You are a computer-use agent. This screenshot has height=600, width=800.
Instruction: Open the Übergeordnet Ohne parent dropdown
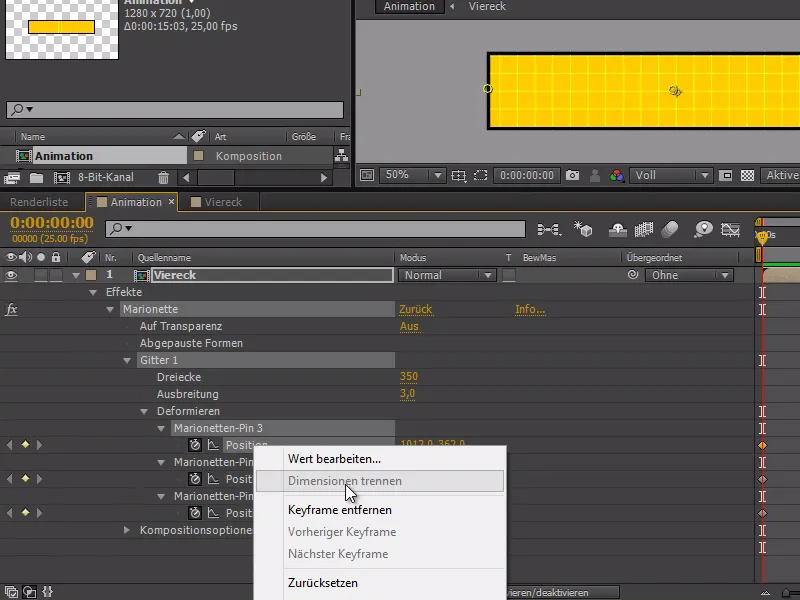click(x=689, y=276)
